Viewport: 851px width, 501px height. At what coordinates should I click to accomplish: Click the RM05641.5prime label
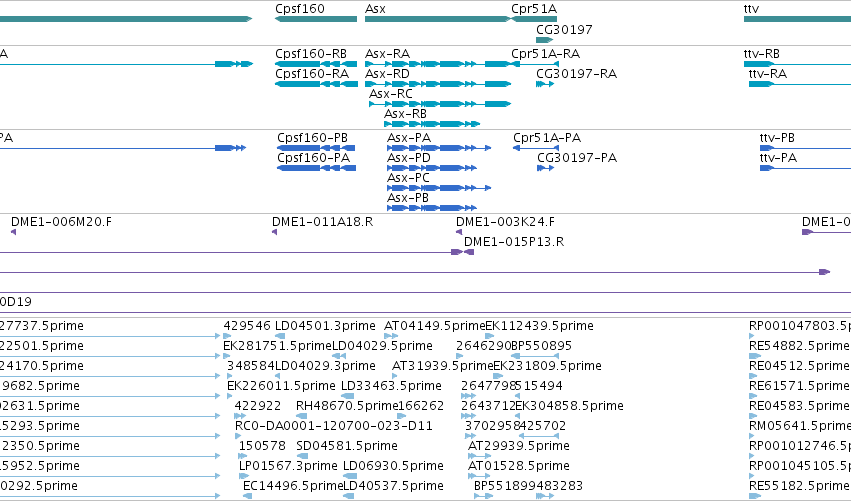[x=800, y=426]
